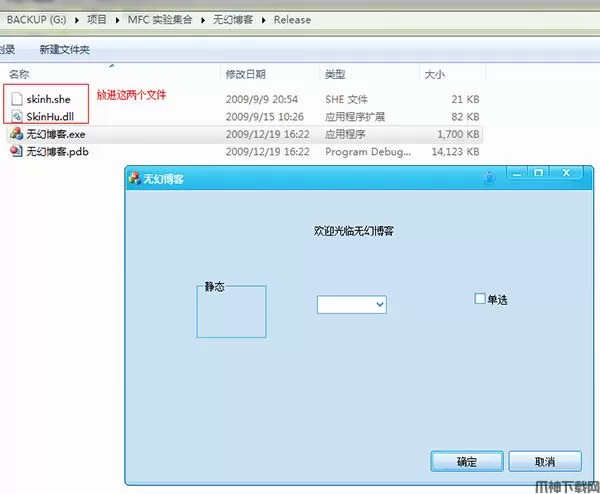Click date 2009/9/15 10:26
The height and width of the screenshot is (494, 600).
pos(265,117)
